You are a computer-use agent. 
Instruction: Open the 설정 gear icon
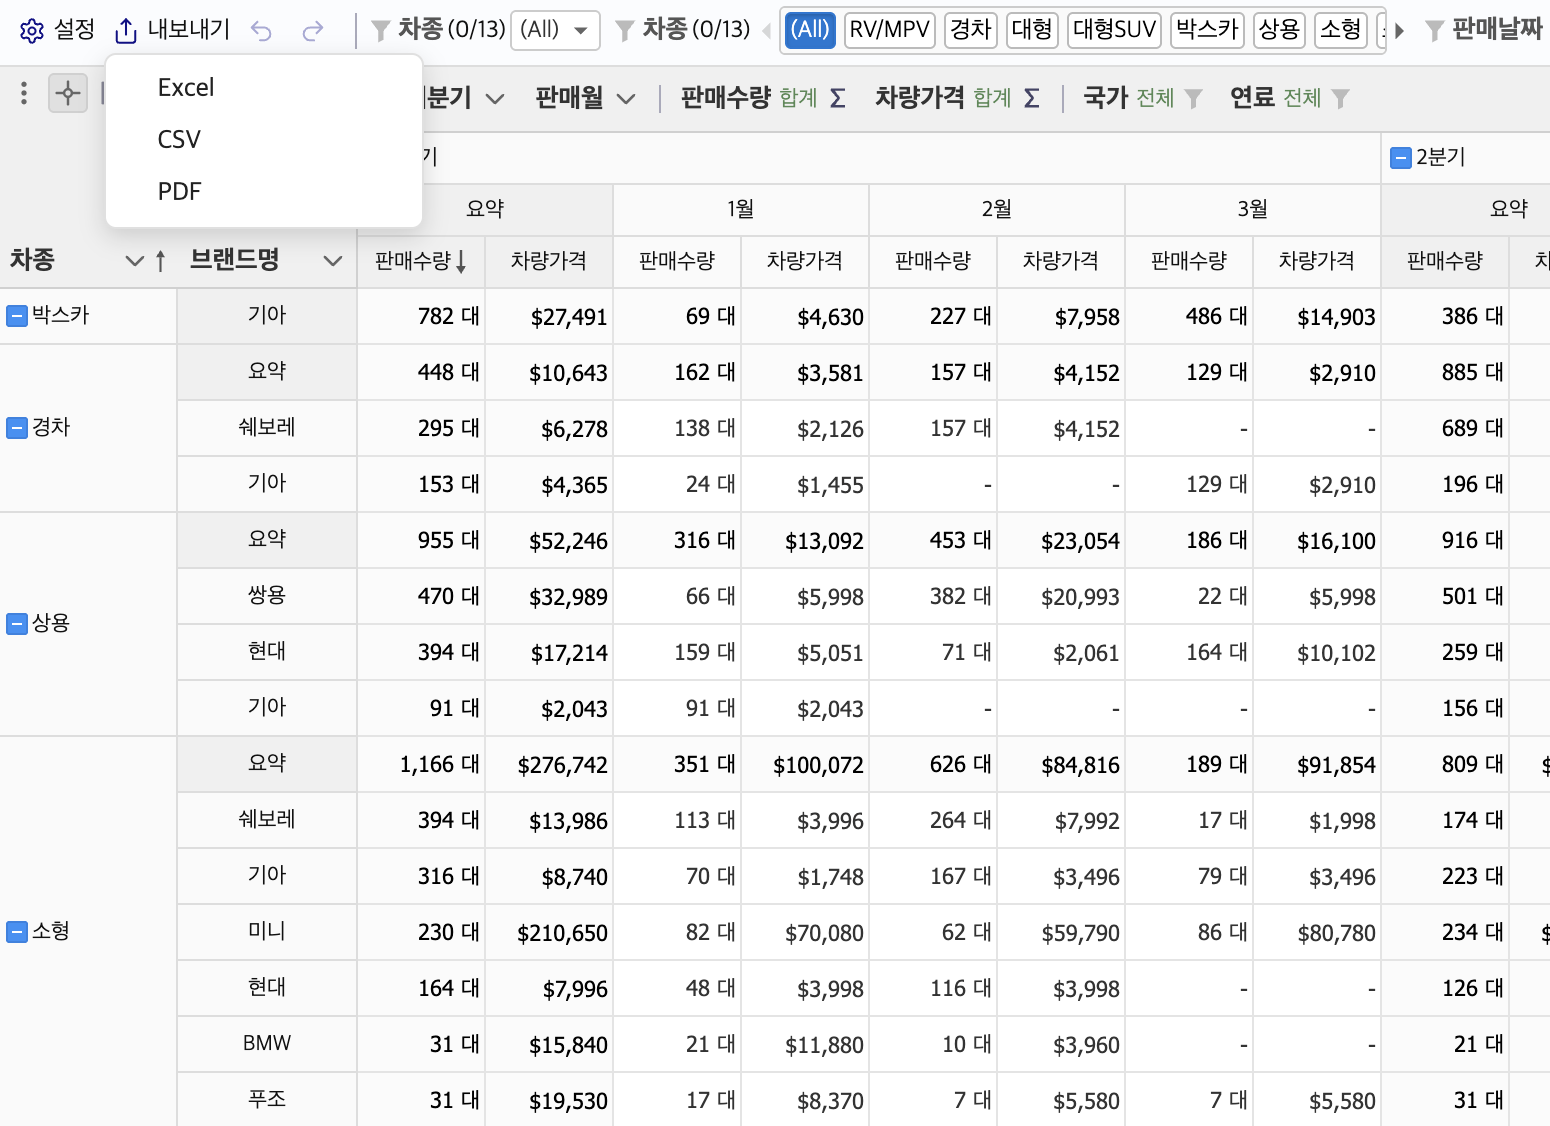pos(31,31)
